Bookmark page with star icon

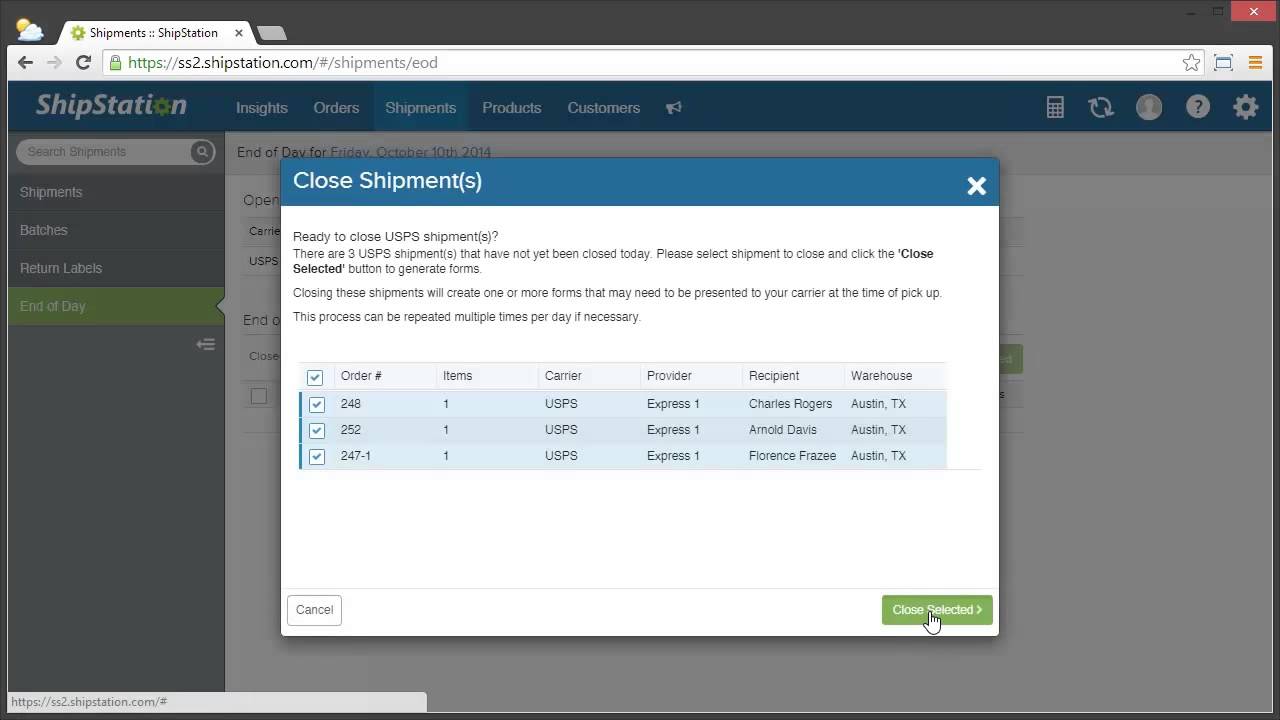coord(1191,63)
